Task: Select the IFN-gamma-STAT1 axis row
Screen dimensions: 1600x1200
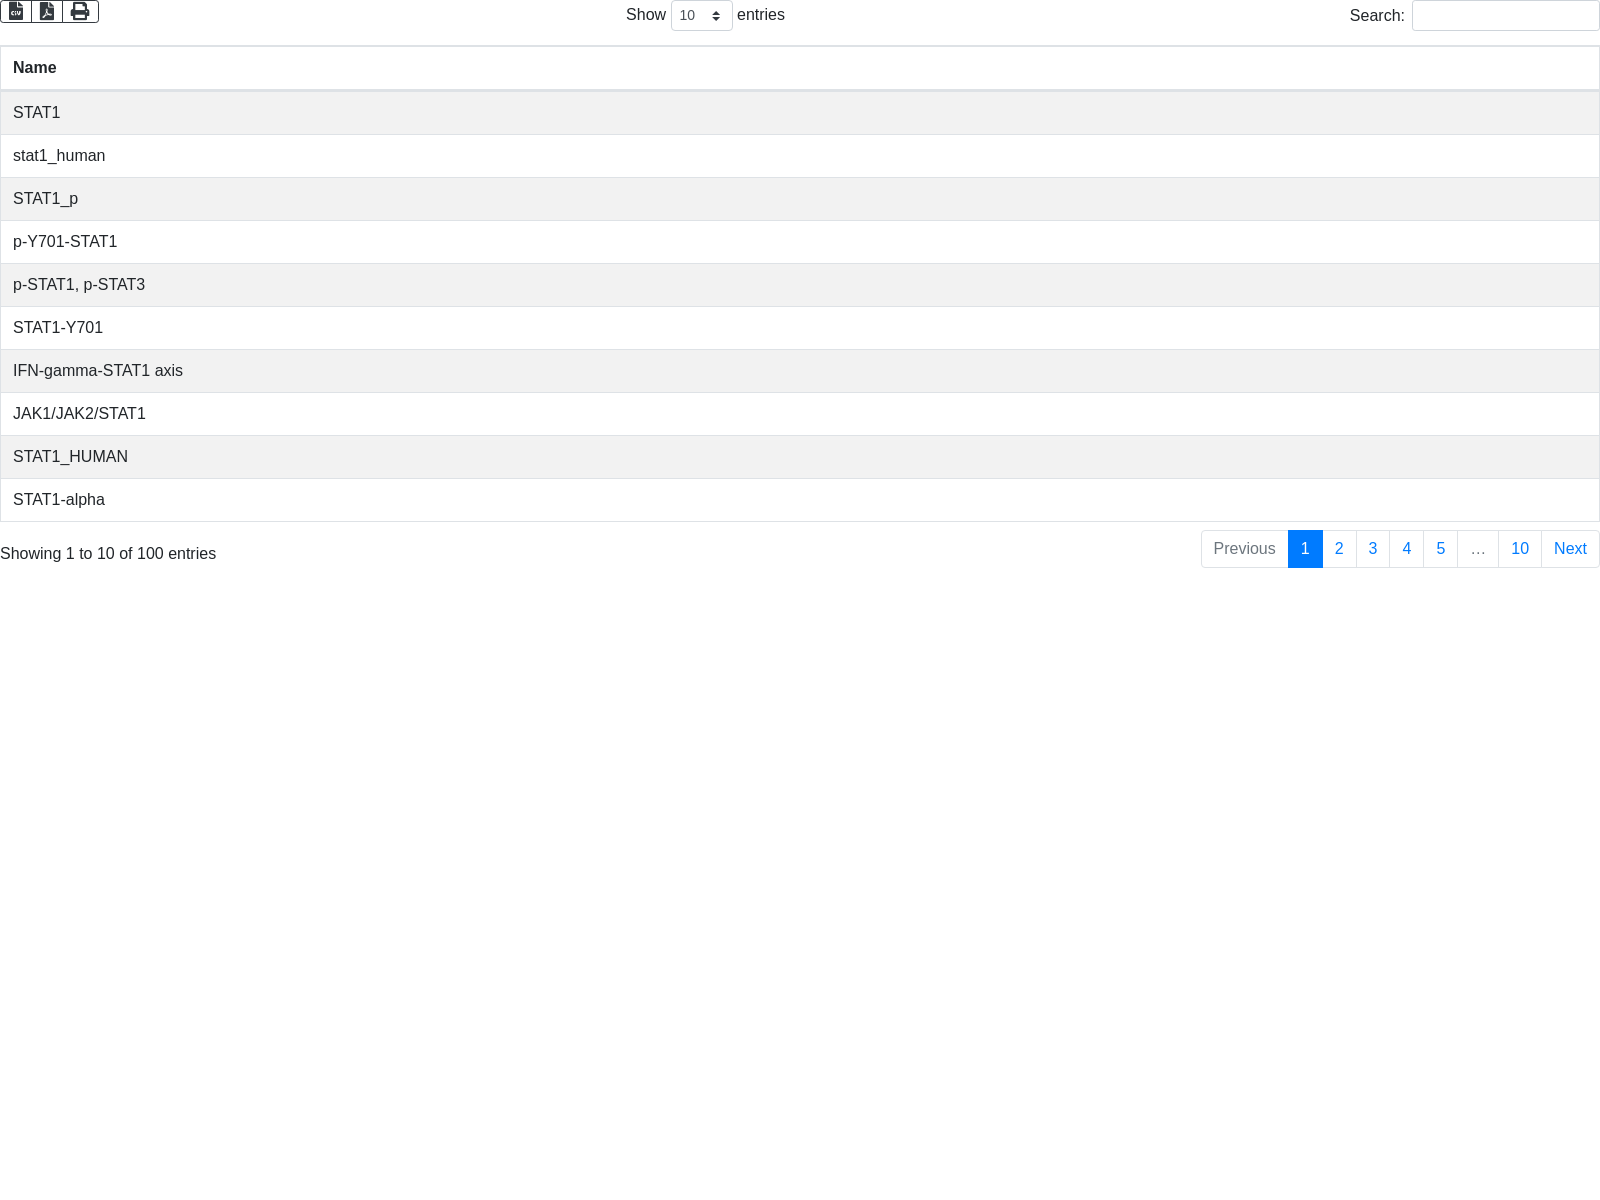Action: click(98, 371)
